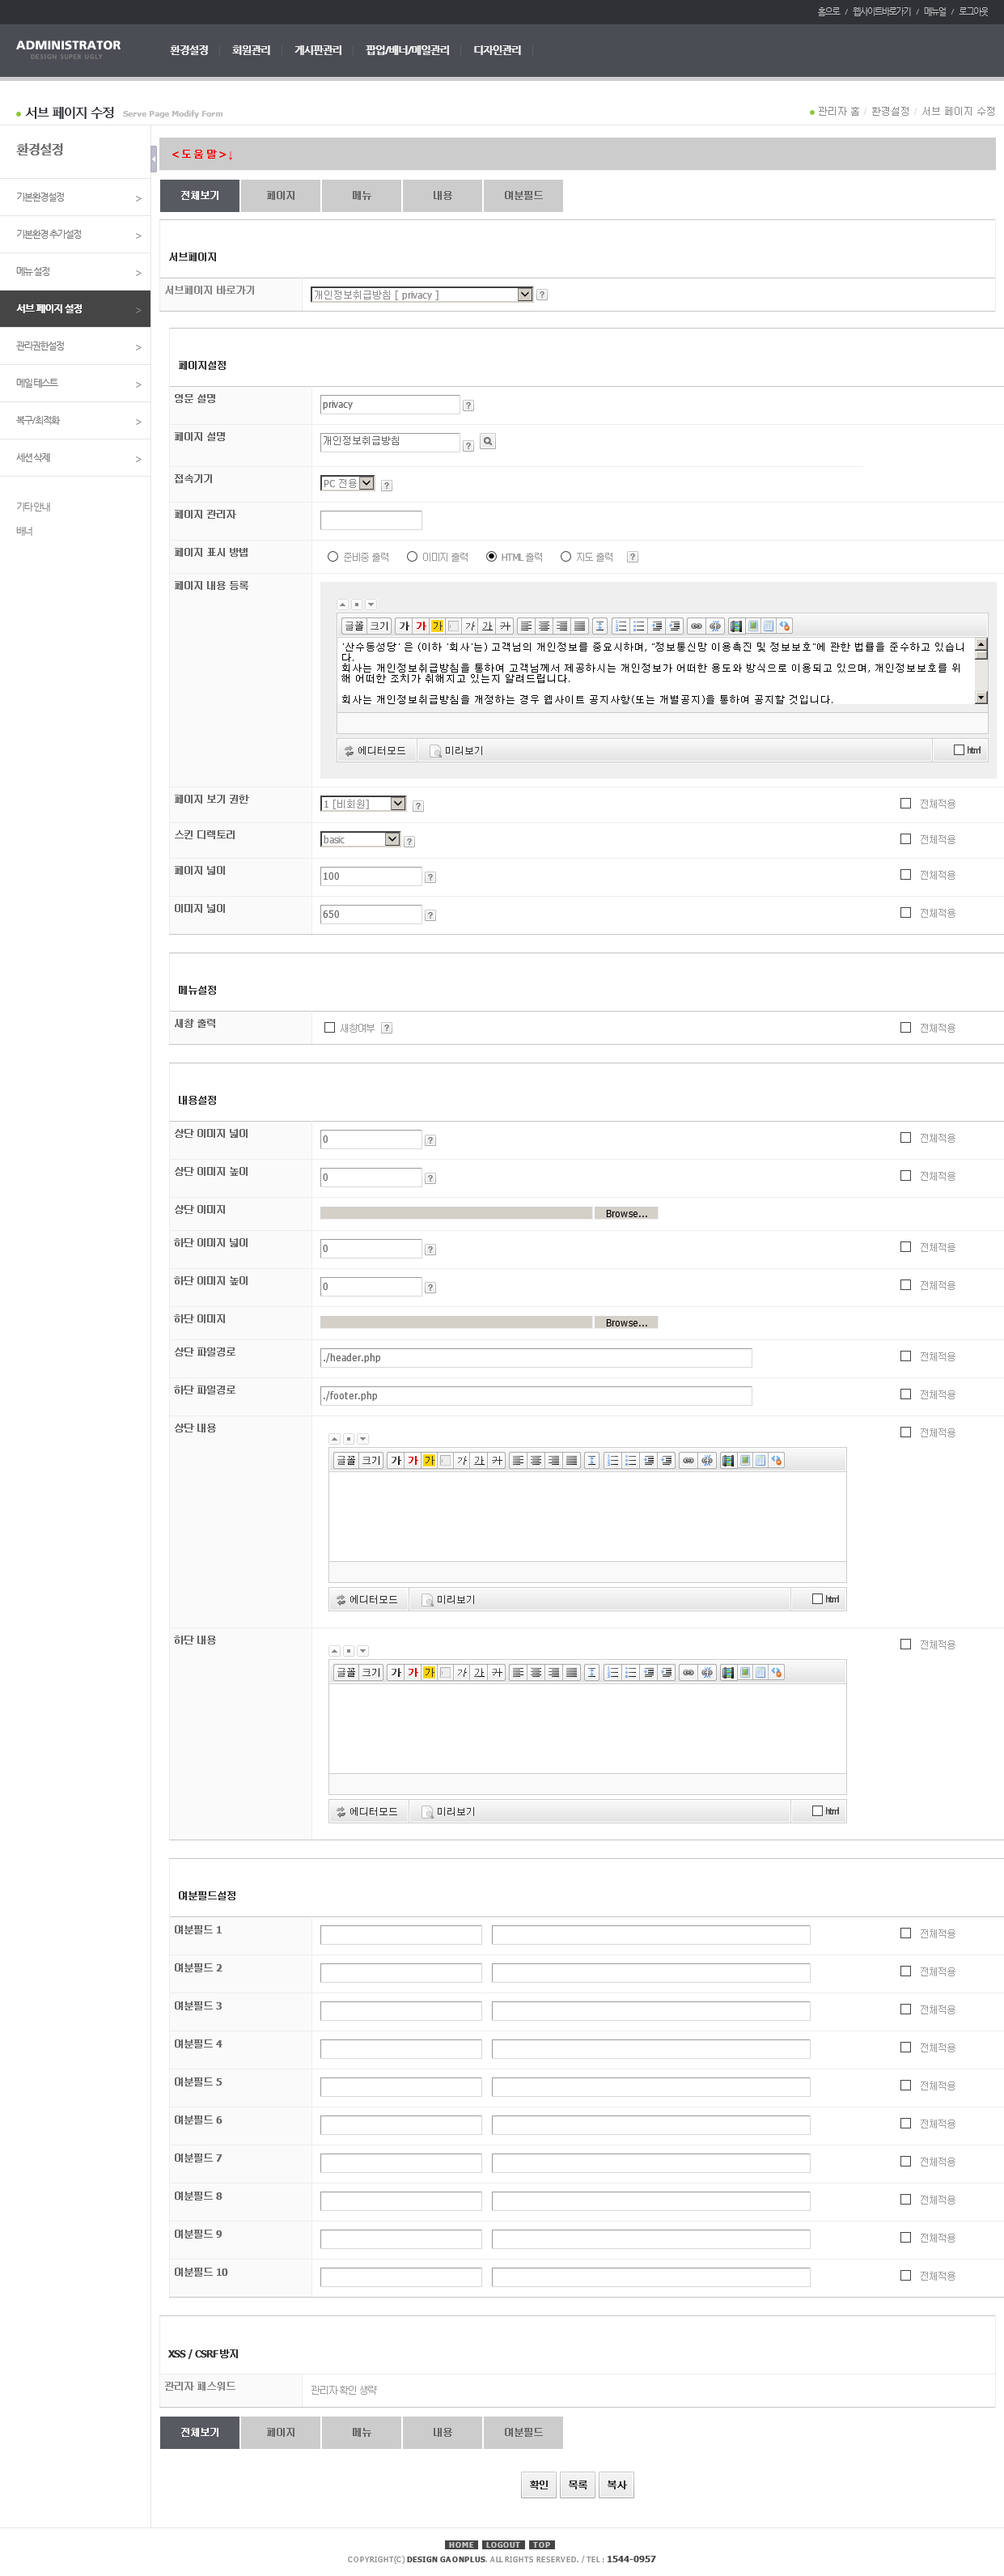
Task: Click help icon next to English description field
Action: tap(468, 405)
